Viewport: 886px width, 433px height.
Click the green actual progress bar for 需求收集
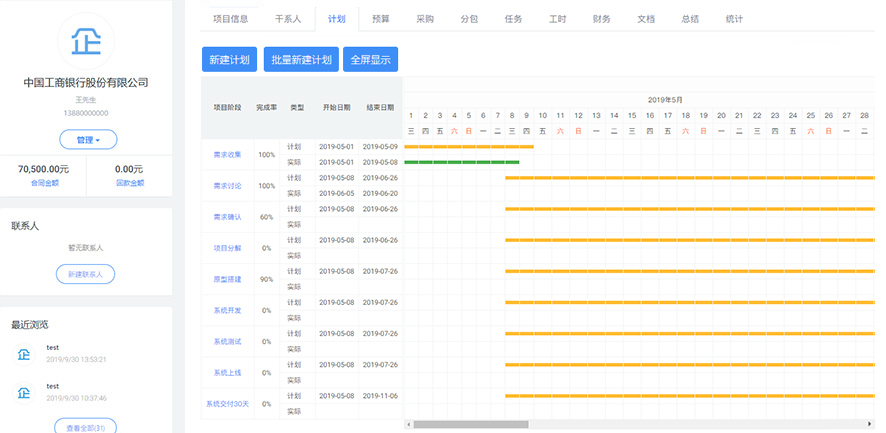click(462, 162)
